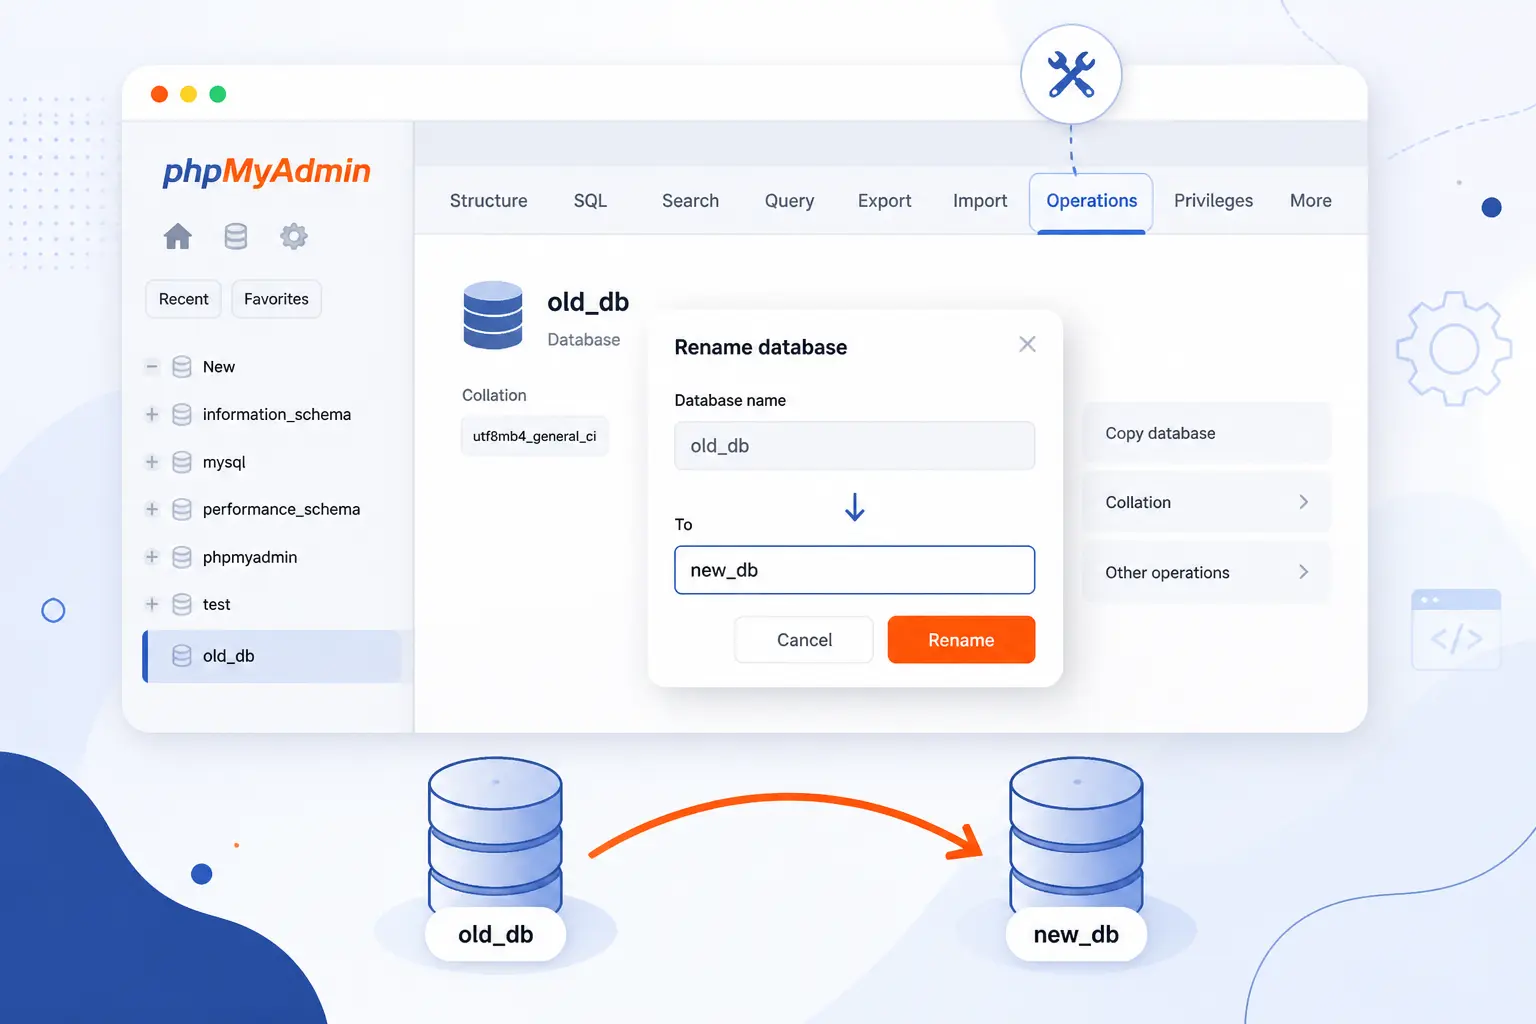Click the Collation label under old_db header
The height and width of the screenshot is (1024, 1536).
494,395
